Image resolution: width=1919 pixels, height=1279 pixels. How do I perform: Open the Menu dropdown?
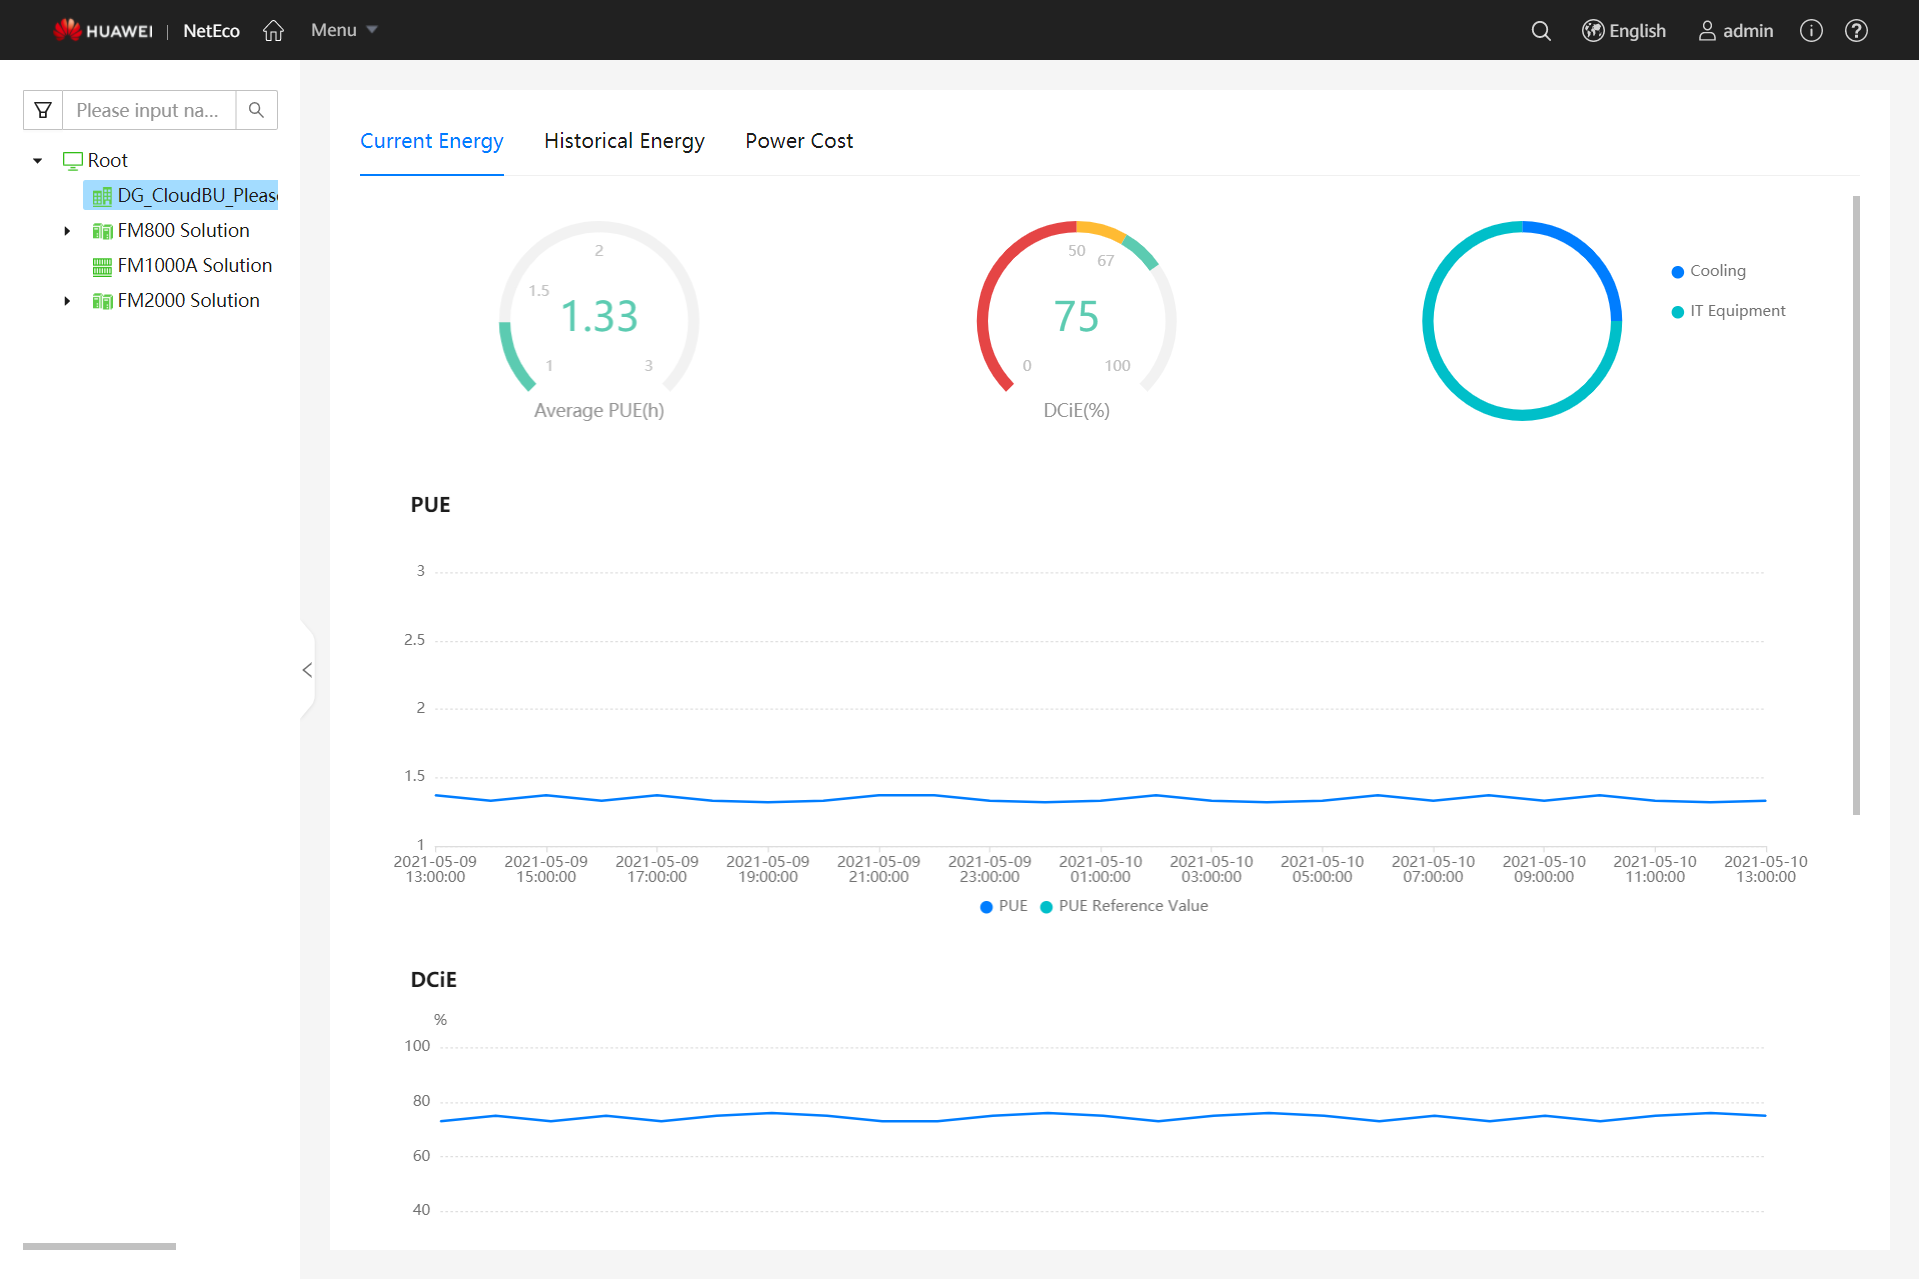pyautogui.click(x=343, y=31)
